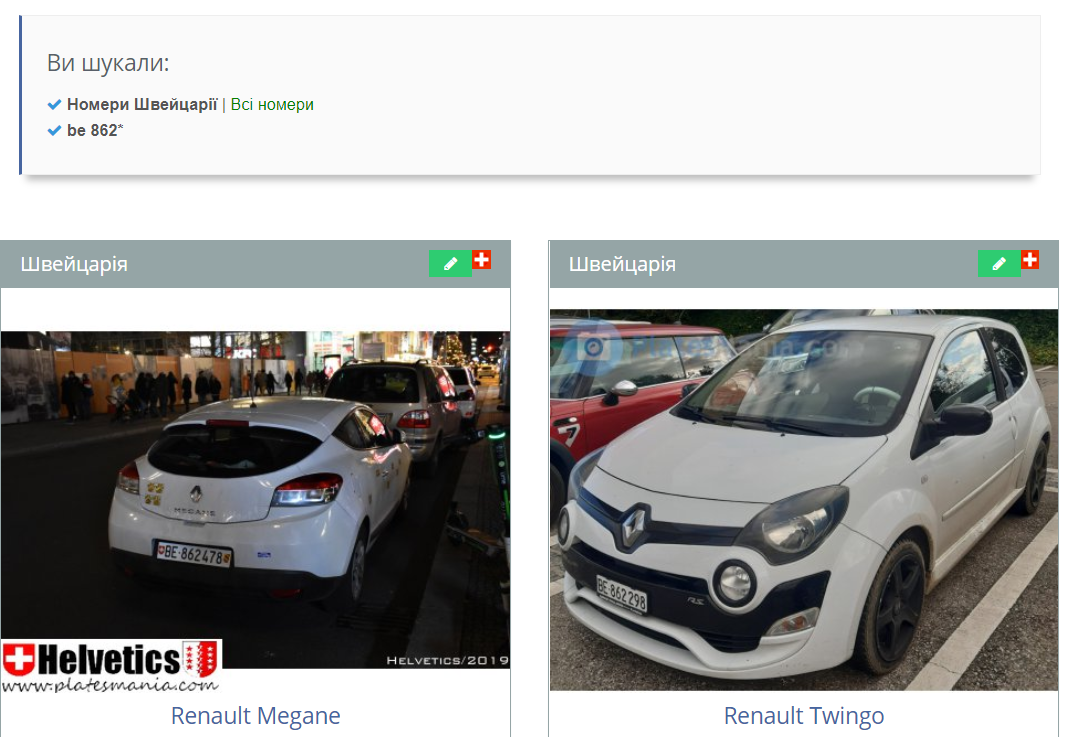Click 'Швейцарія' header on the Megane card
Image resolution: width=1073 pixels, height=737 pixels.
click(x=74, y=264)
